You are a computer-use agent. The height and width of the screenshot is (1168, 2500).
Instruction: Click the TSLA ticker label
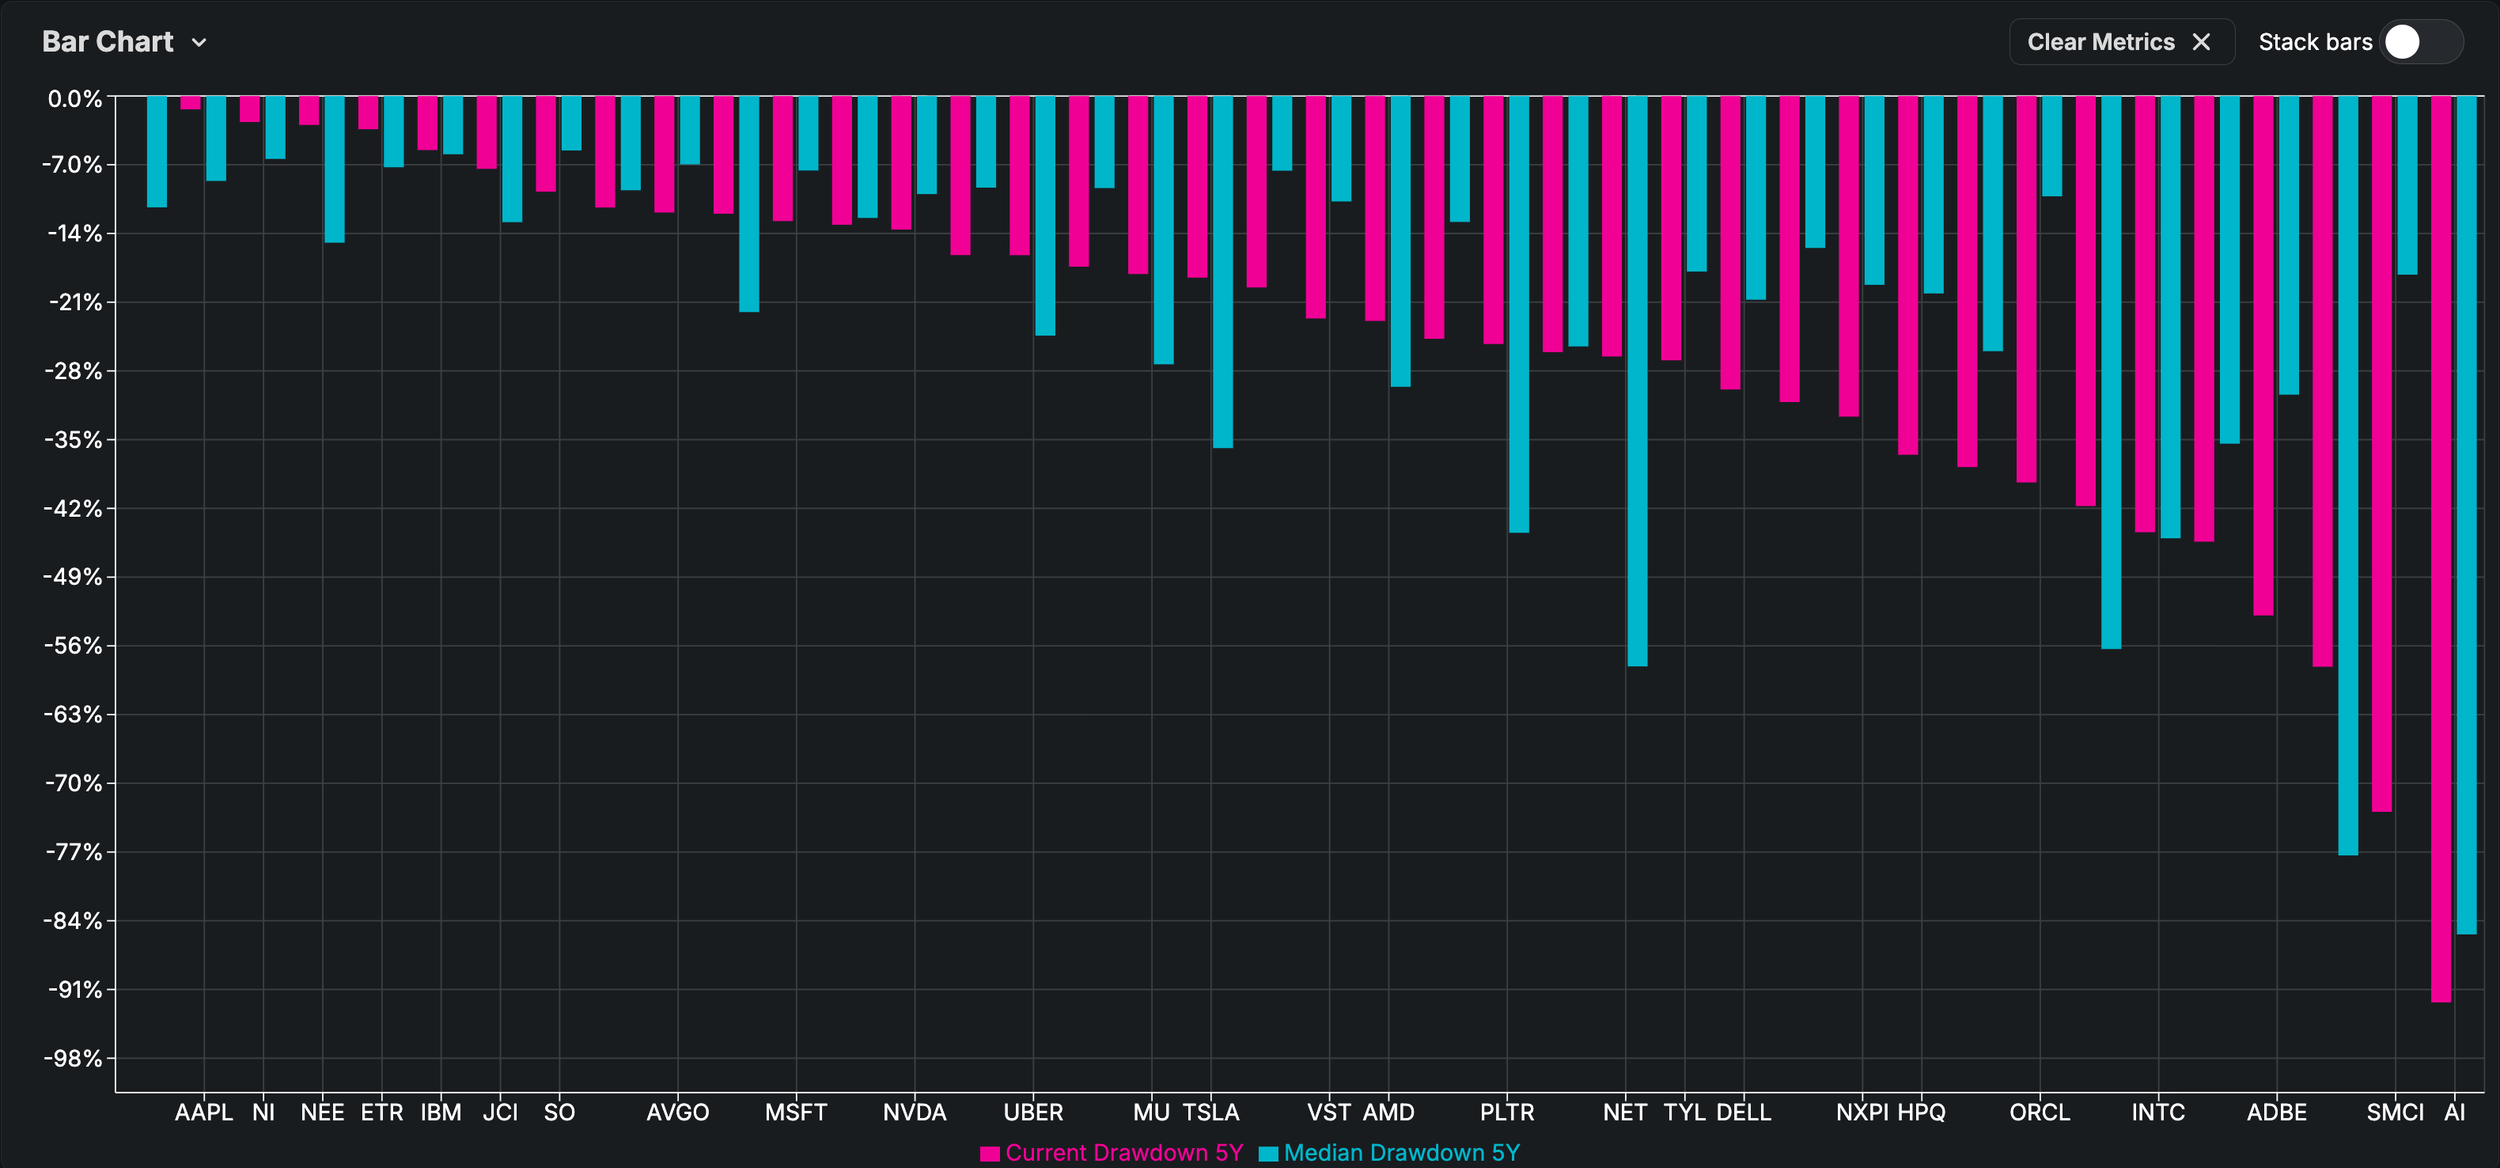pyautogui.click(x=1210, y=1112)
